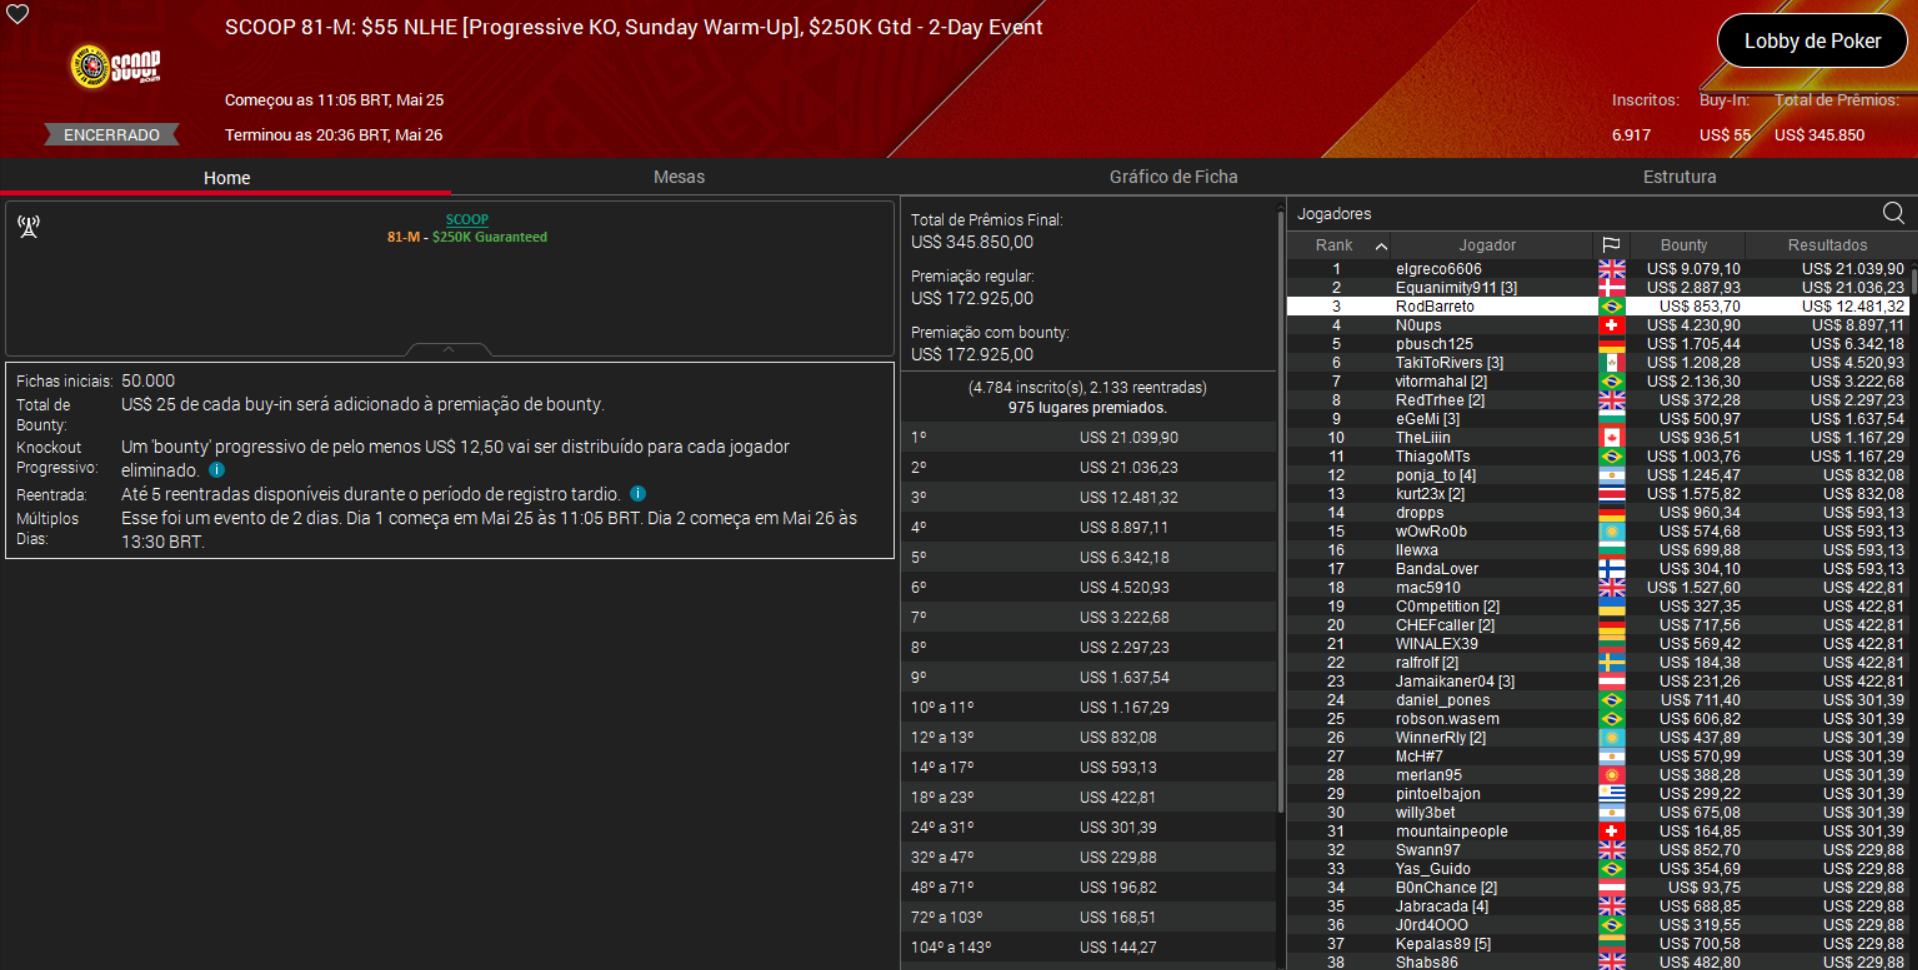Open the Mesas tab
Viewport: 1918px width, 970px height.
click(679, 177)
